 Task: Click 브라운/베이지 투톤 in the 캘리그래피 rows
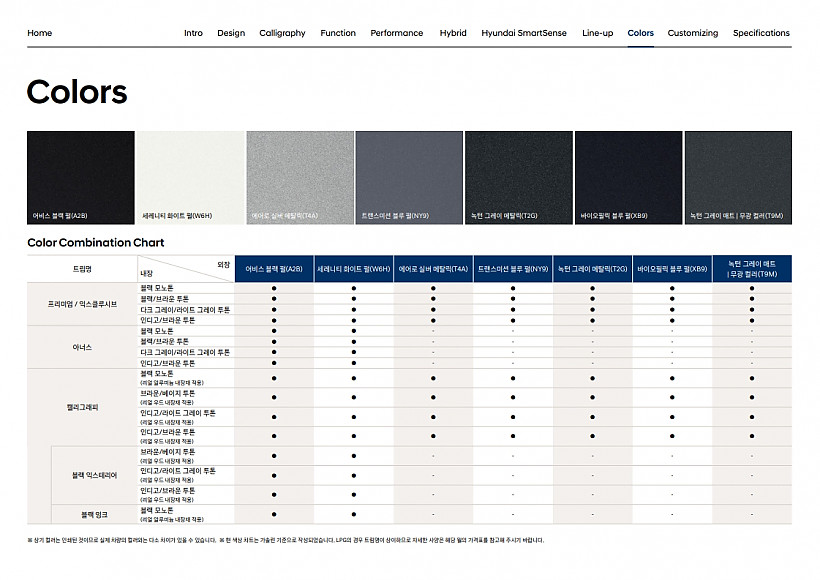pyautogui.click(x=167, y=393)
